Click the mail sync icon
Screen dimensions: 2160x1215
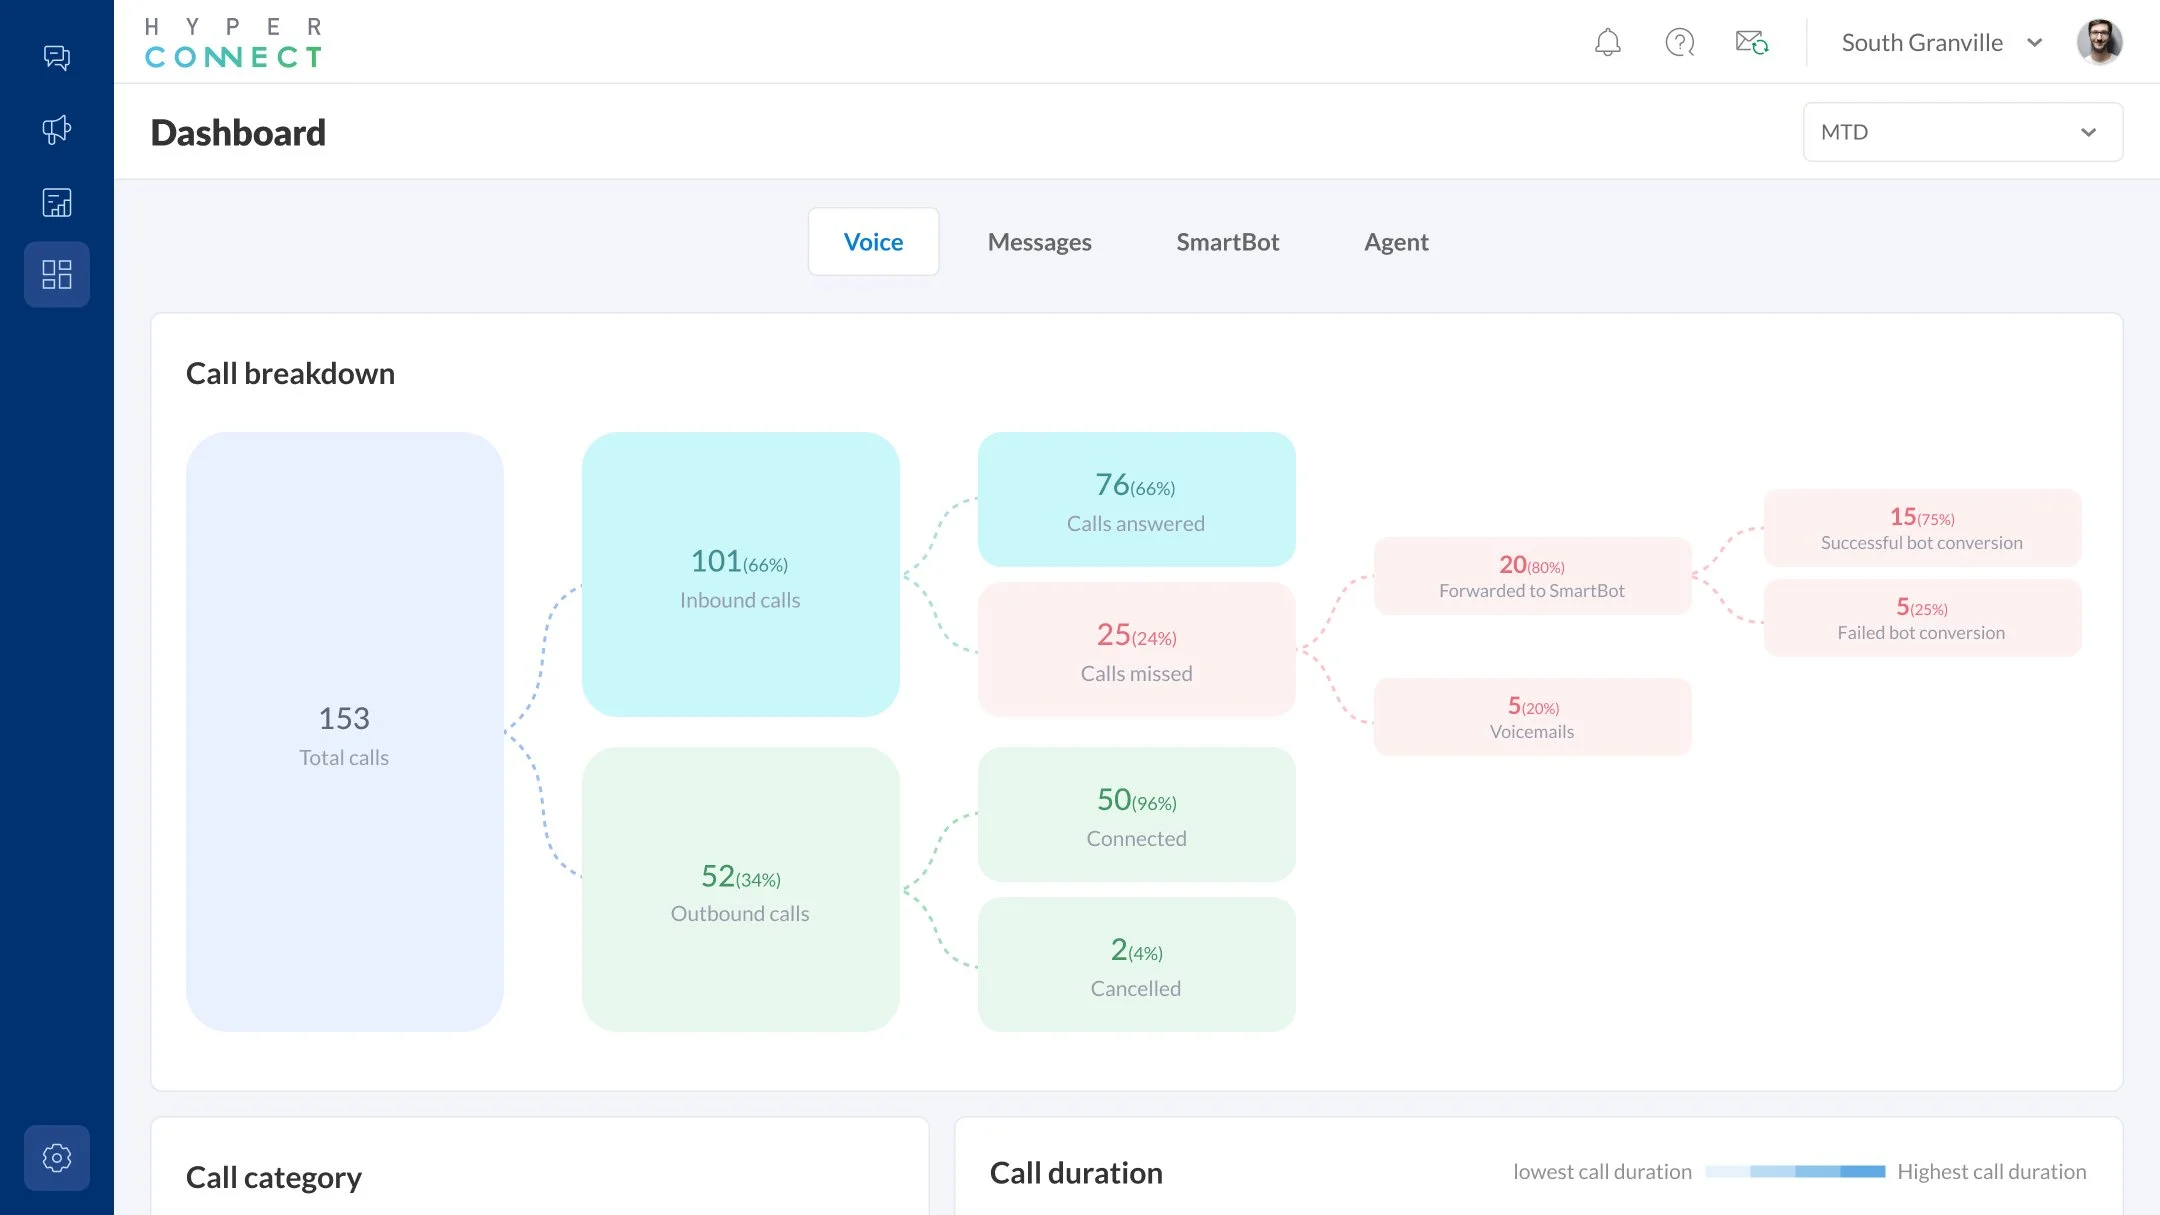1751,43
